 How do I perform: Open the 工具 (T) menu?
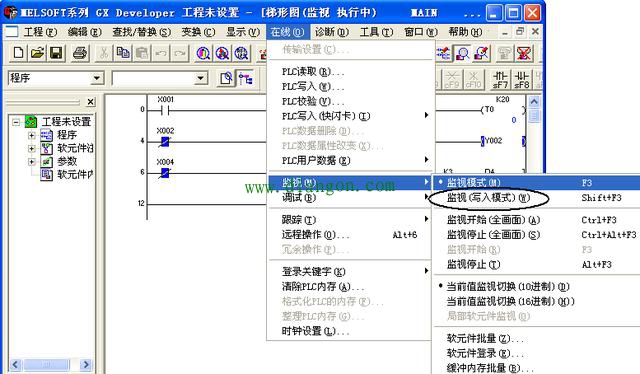pyautogui.click(x=376, y=32)
